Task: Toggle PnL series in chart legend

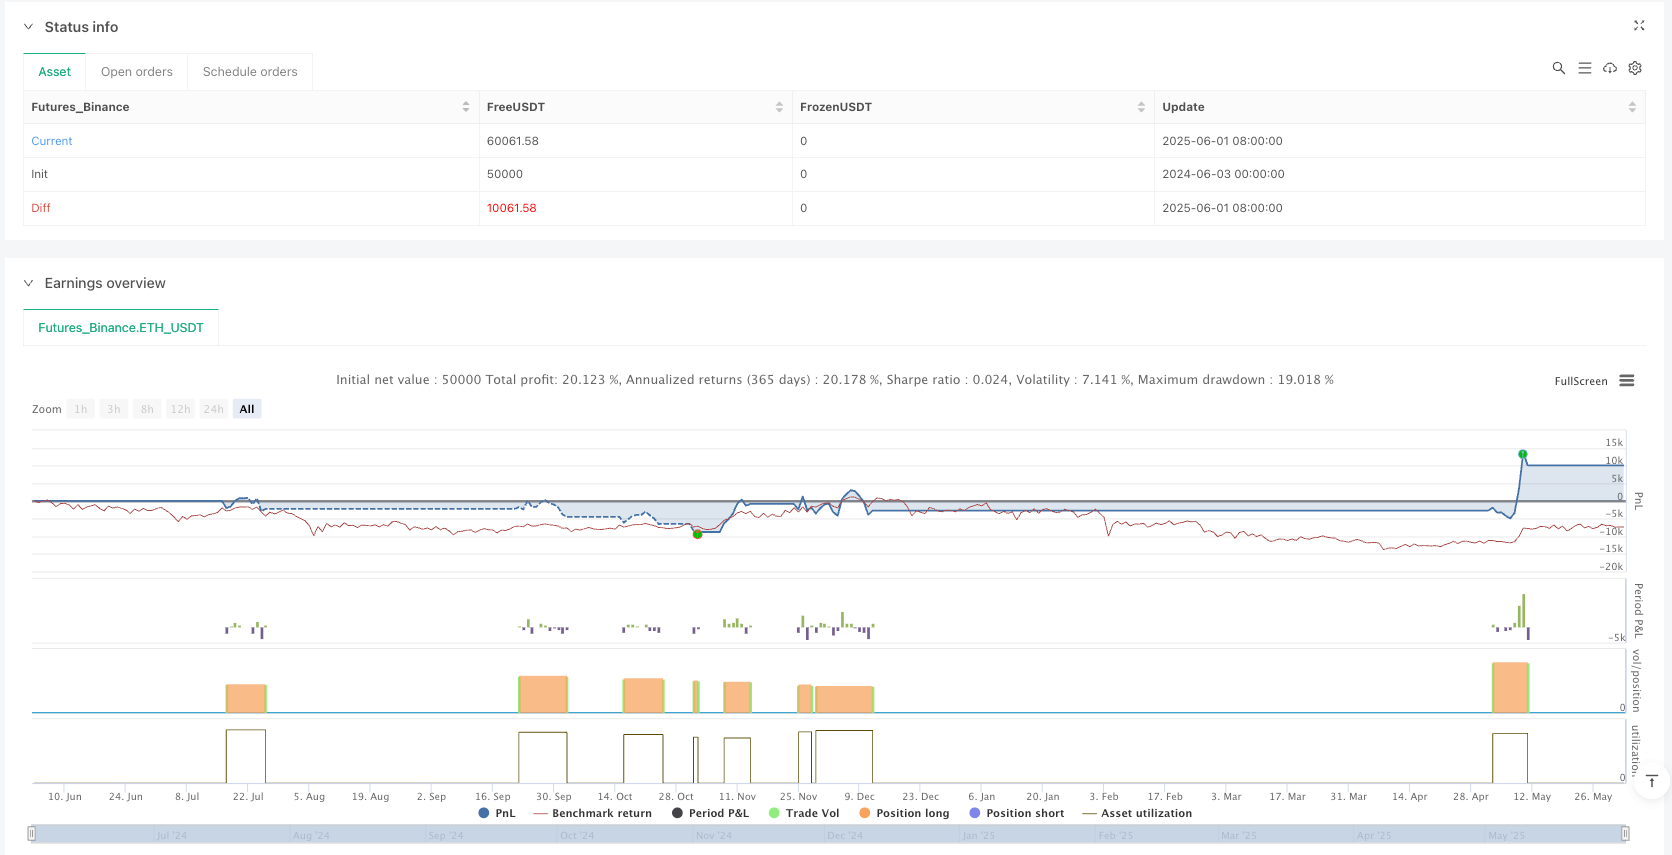Action: coord(497,813)
